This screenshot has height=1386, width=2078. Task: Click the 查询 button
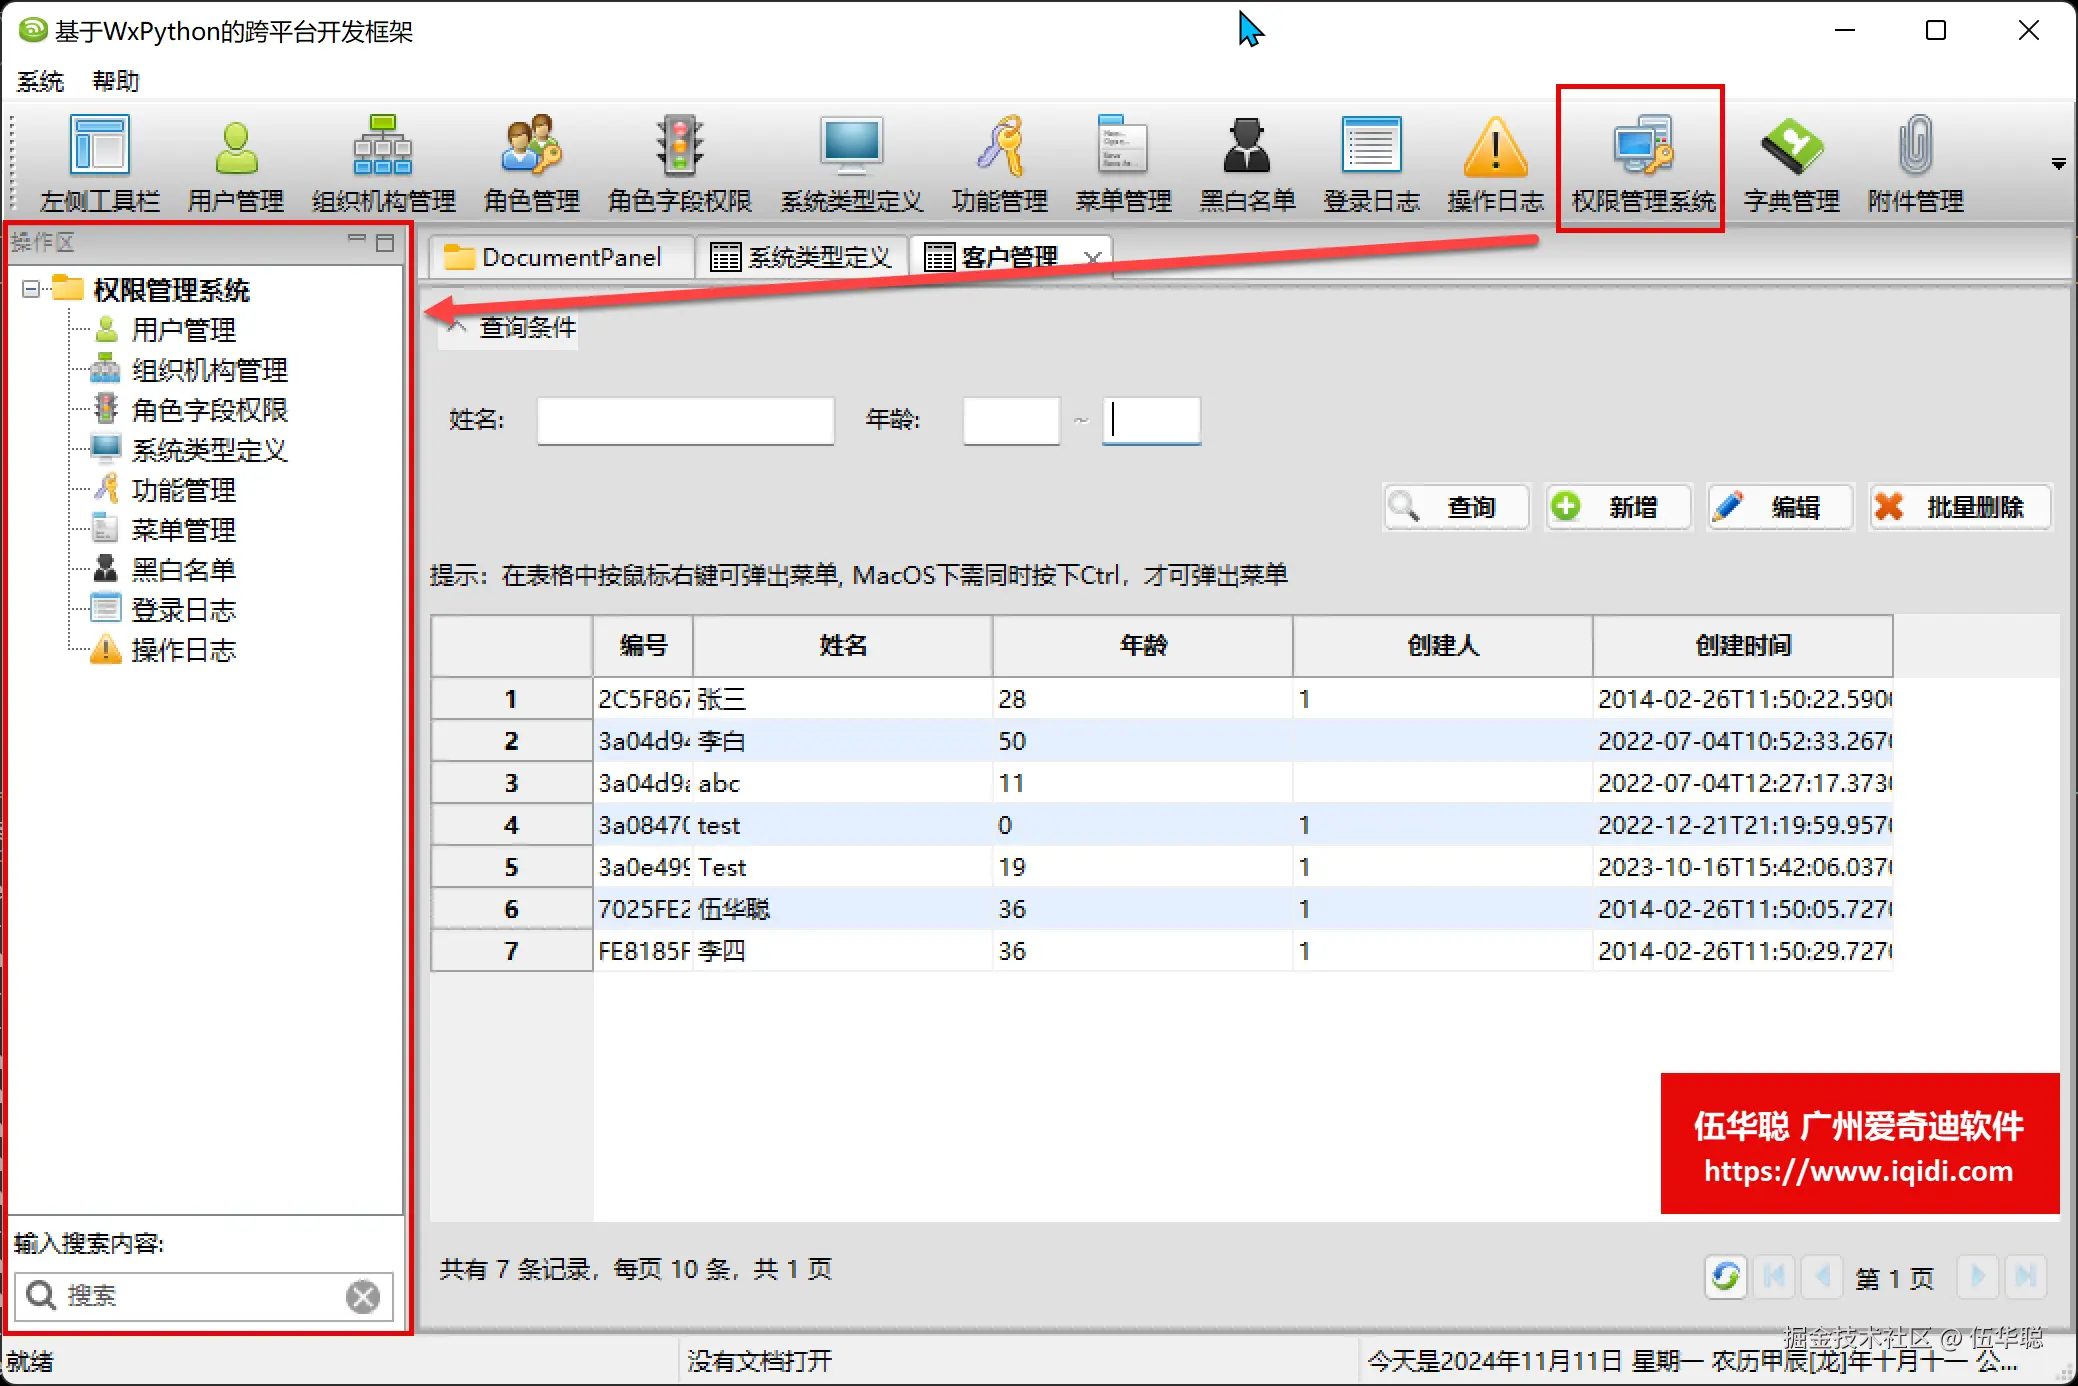[1456, 507]
